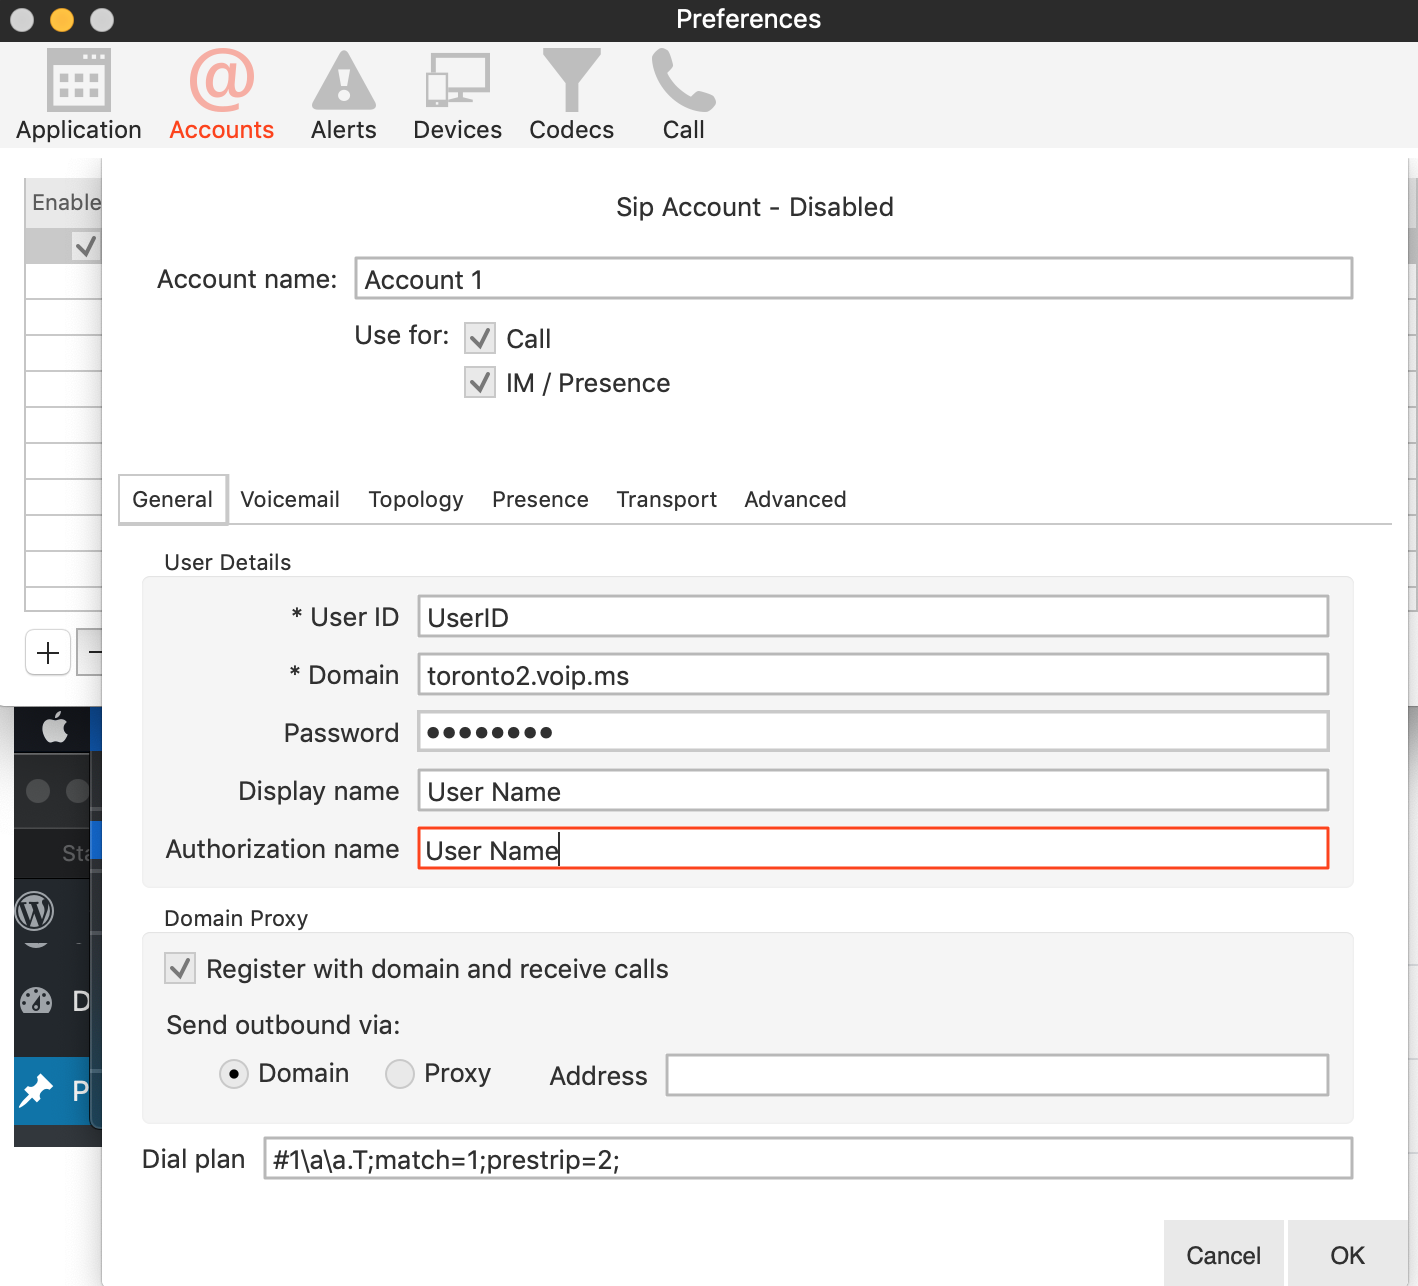This screenshot has width=1418, height=1286.
Task: Uncheck Register with domain and receive calls
Action: 180,968
